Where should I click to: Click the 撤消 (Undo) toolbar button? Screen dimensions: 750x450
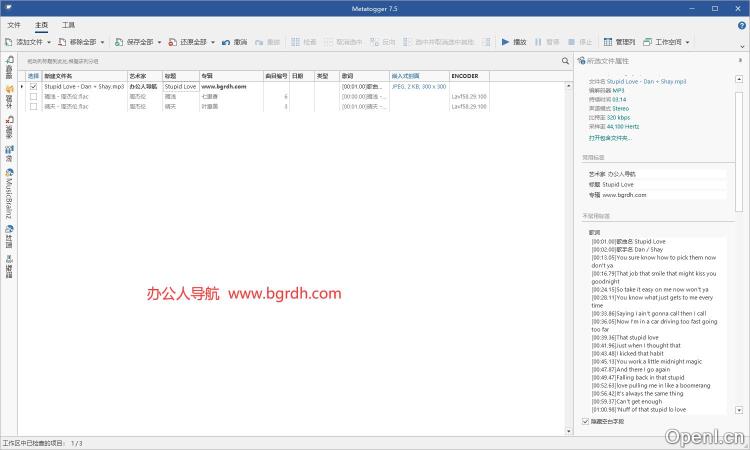[234, 43]
